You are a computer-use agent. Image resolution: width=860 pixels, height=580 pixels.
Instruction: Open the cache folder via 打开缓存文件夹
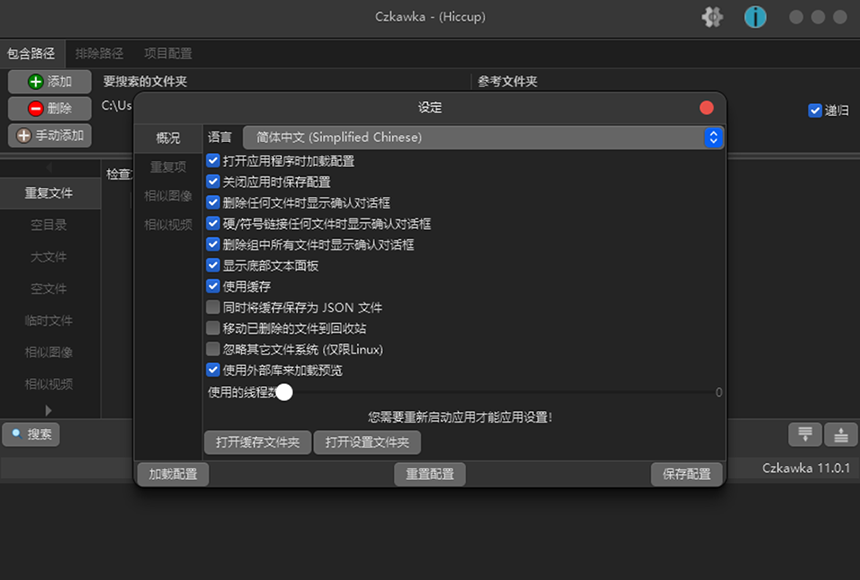(x=257, y=443)
